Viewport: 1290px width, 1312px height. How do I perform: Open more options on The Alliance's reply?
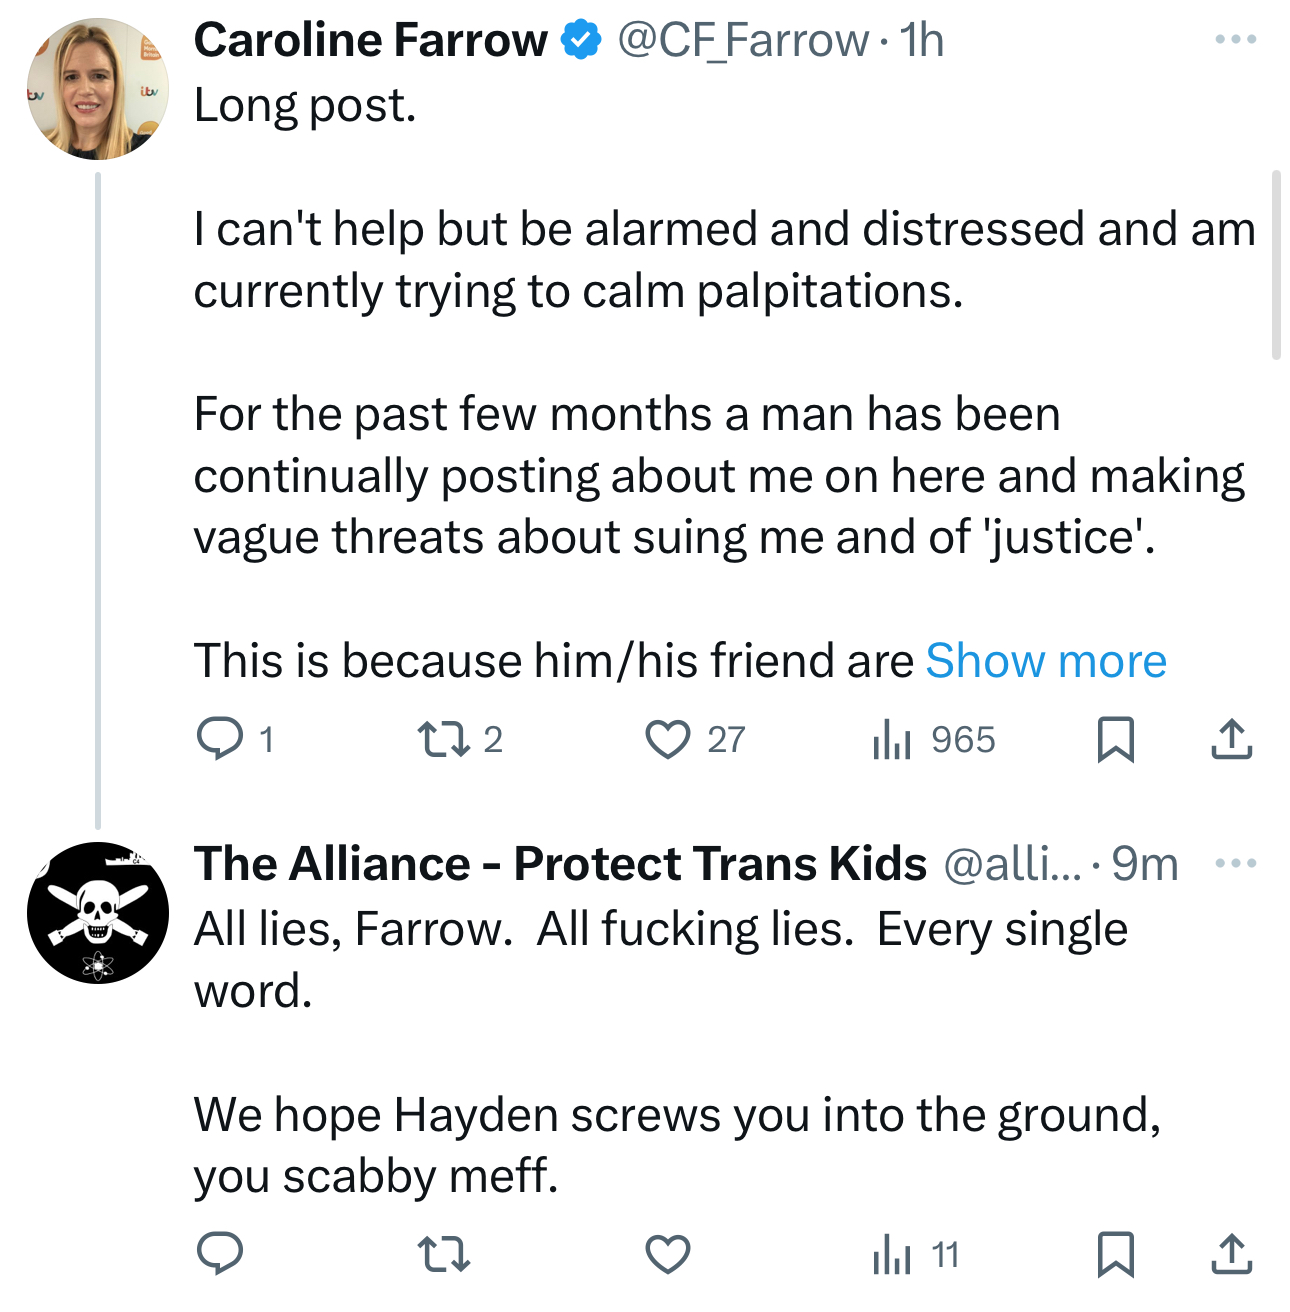[x=1235, y=863]
